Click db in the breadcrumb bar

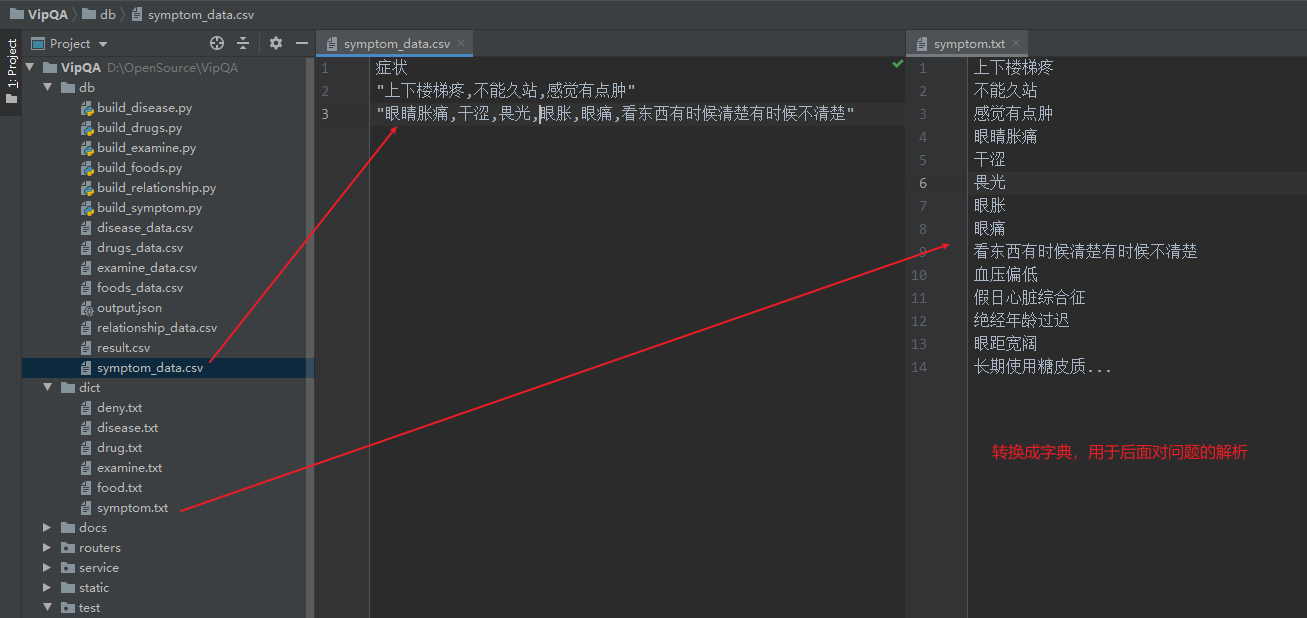(x=98, y=15)
